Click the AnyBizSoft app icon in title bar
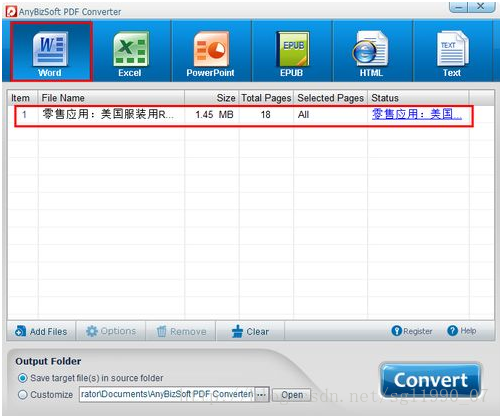 point(11,12)
